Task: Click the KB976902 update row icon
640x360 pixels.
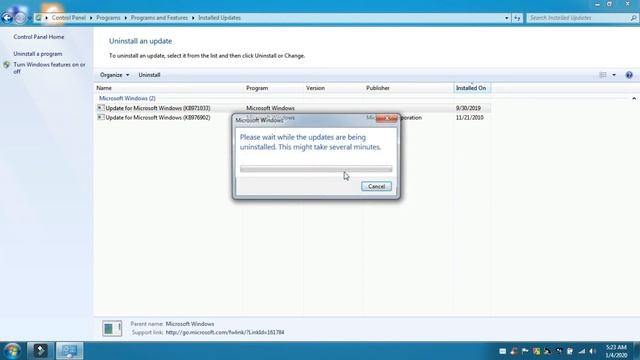Action: point(100,118)
